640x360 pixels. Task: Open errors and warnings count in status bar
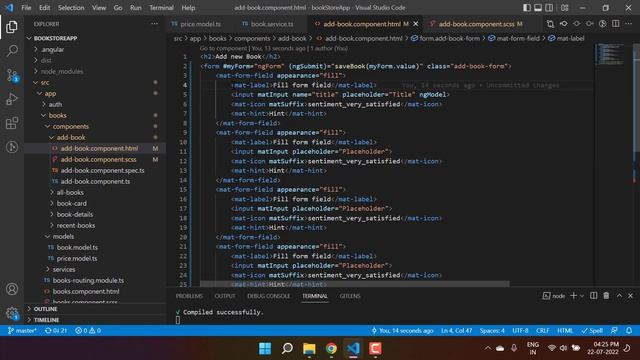click(x=88, y=330)
